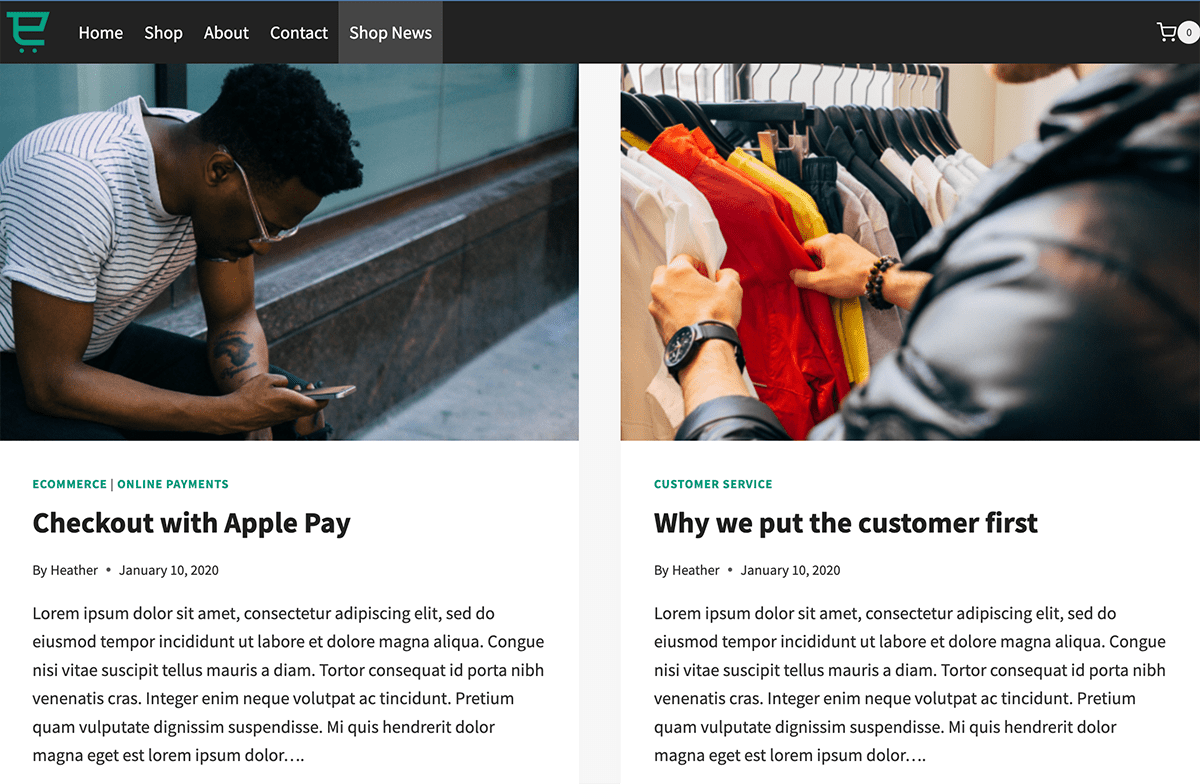The width and height of the screenshot is (1200, 784).
Task: Click the ECOMMERCE category link
Action: (69, 484)
